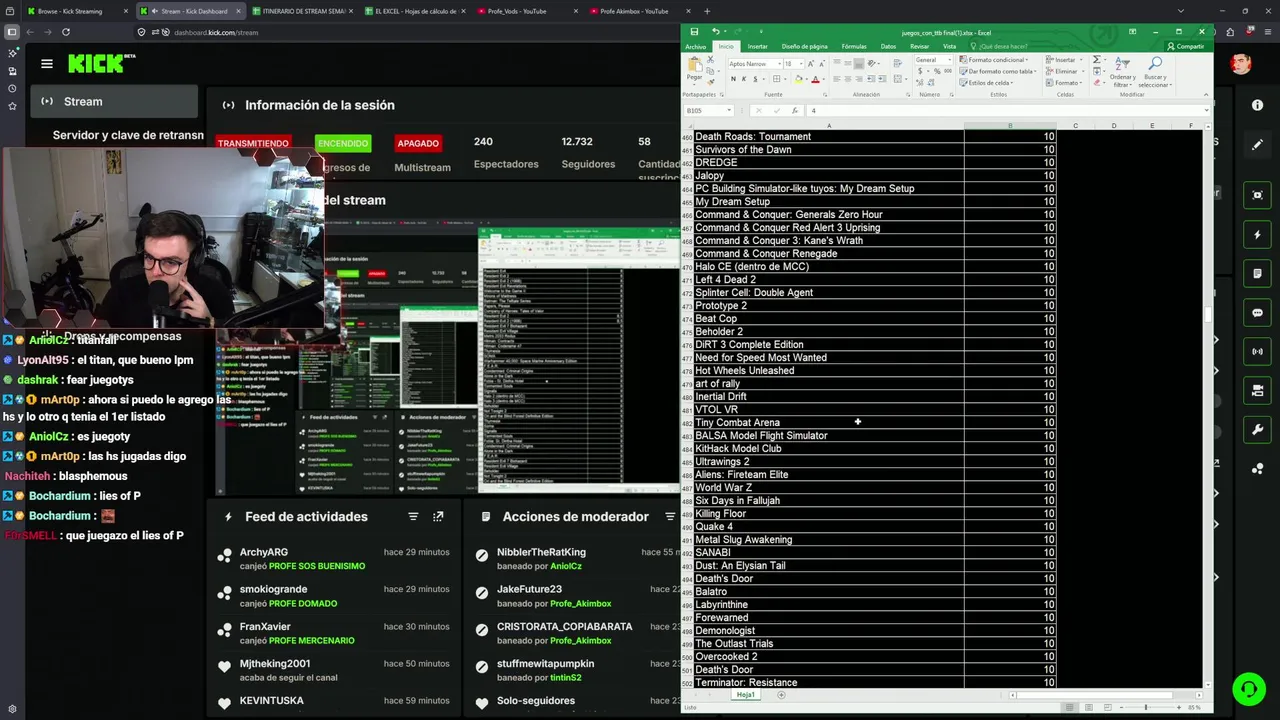Click the insert function fx icon
Image resolution: width=1280 pixels, height=720 pixels.
pos(795,111)
